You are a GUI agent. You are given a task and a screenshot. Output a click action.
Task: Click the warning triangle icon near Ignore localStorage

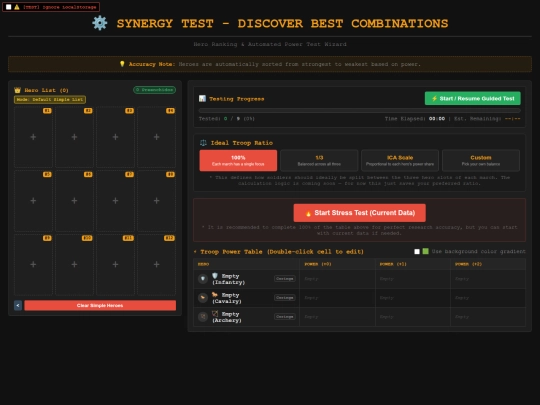tap(17, 7)
